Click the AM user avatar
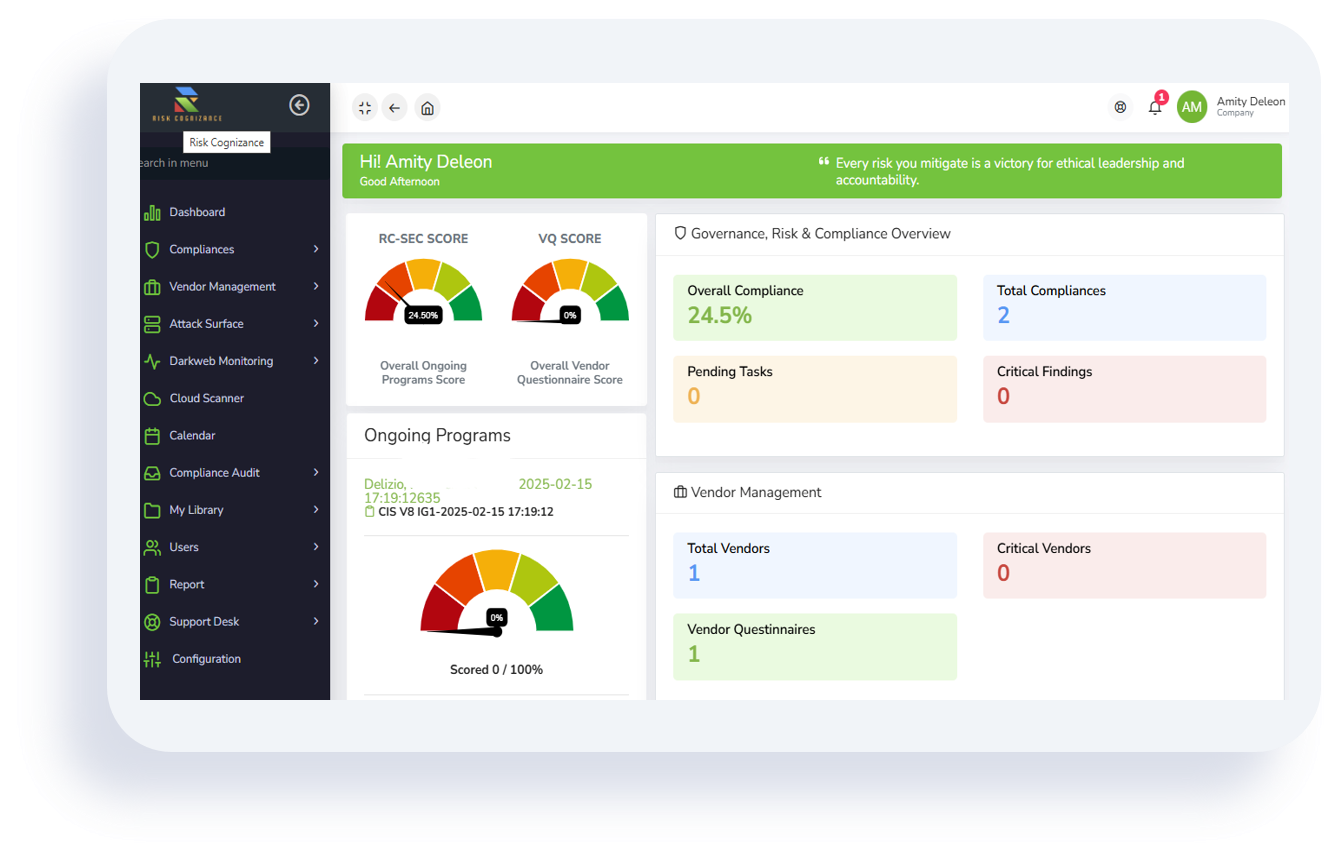Viewport: 1340px width, 859px height. (1192, 107)
